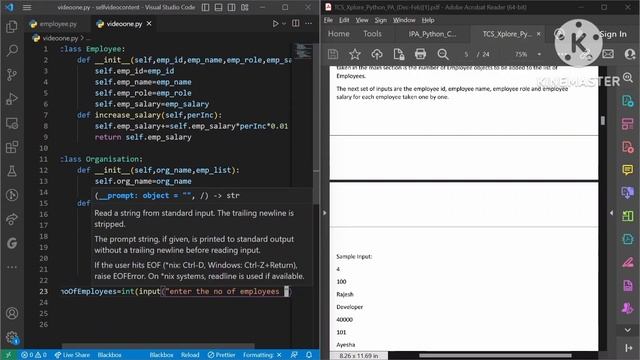The image size is (640, 360).
Task: Show additional views ellipsis in activity bar
Action: coord(12,267)
